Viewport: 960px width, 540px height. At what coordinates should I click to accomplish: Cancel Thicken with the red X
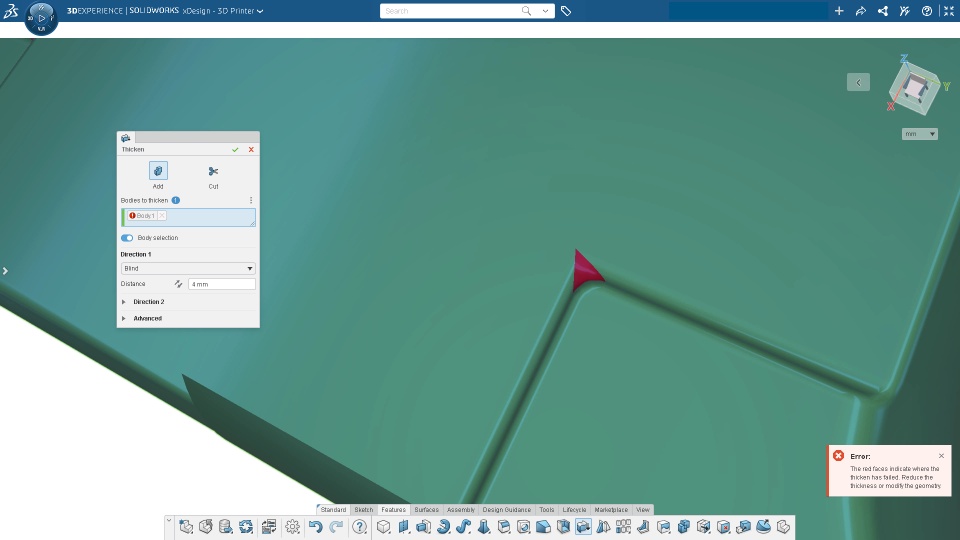click(251, 149)
